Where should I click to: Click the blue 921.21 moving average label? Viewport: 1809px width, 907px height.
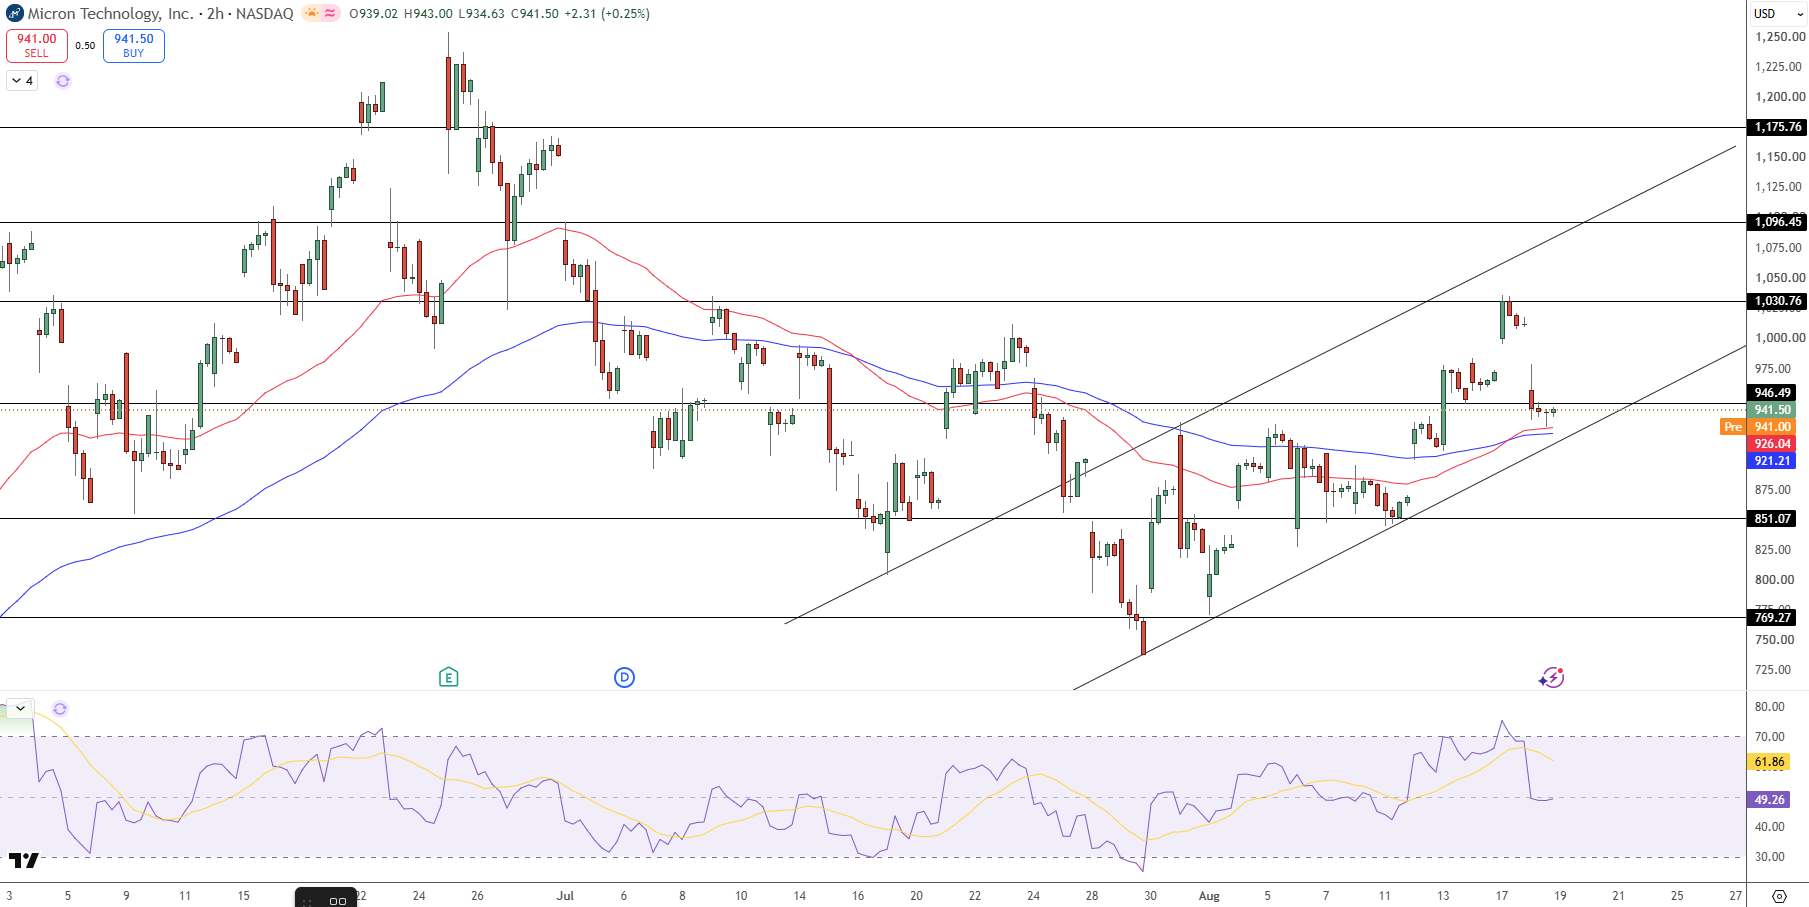click(x=1772, y=461)
